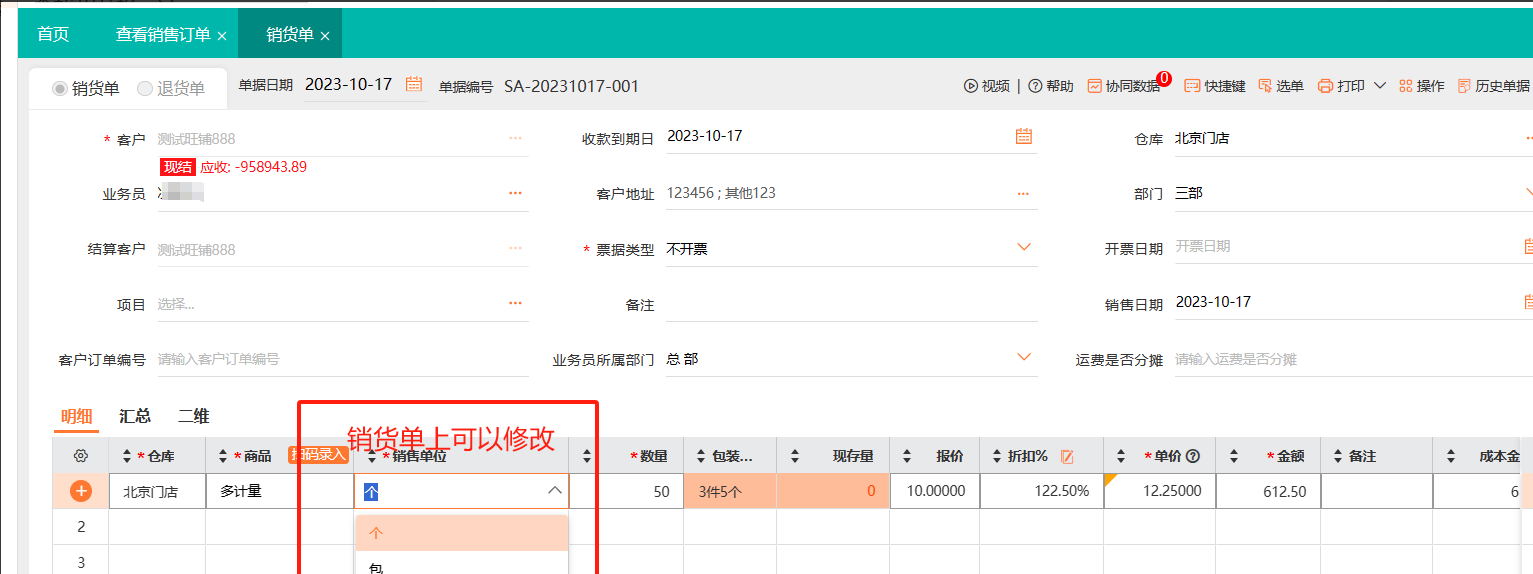Screen dimensions: 1533x574
Task: Switch to the 汇总 tab
Action: [x=135, y=416]
